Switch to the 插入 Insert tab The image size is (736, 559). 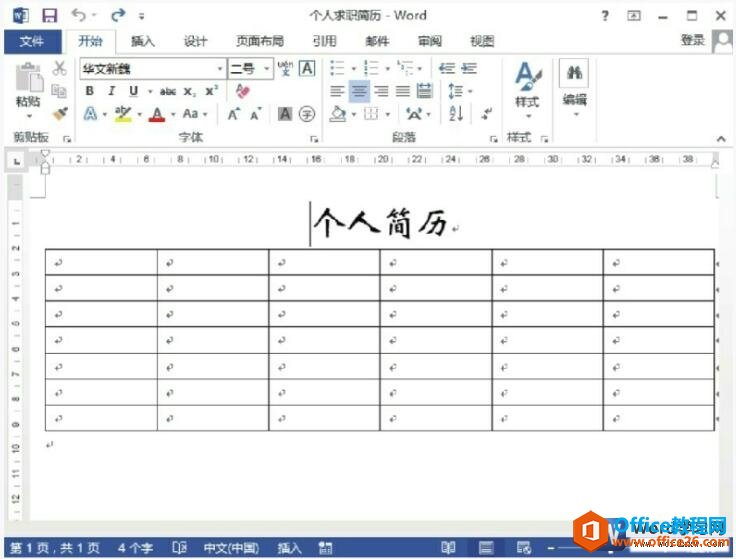coord(142,41)
